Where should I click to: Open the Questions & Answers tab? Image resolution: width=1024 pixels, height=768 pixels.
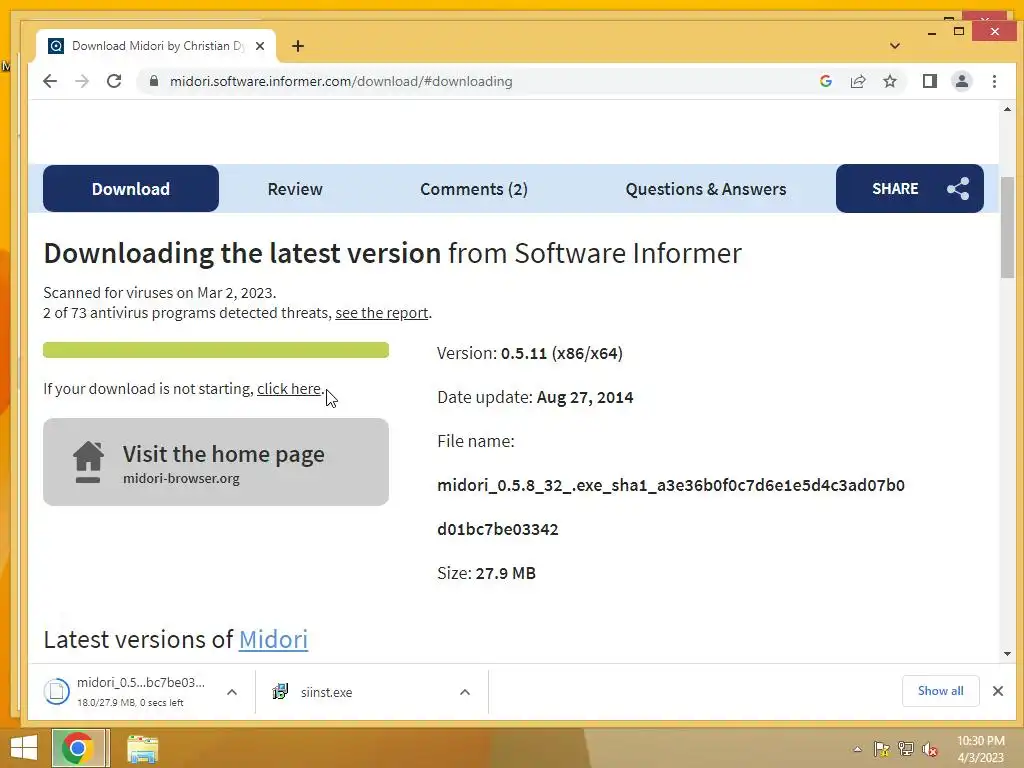tap(705, 189)
